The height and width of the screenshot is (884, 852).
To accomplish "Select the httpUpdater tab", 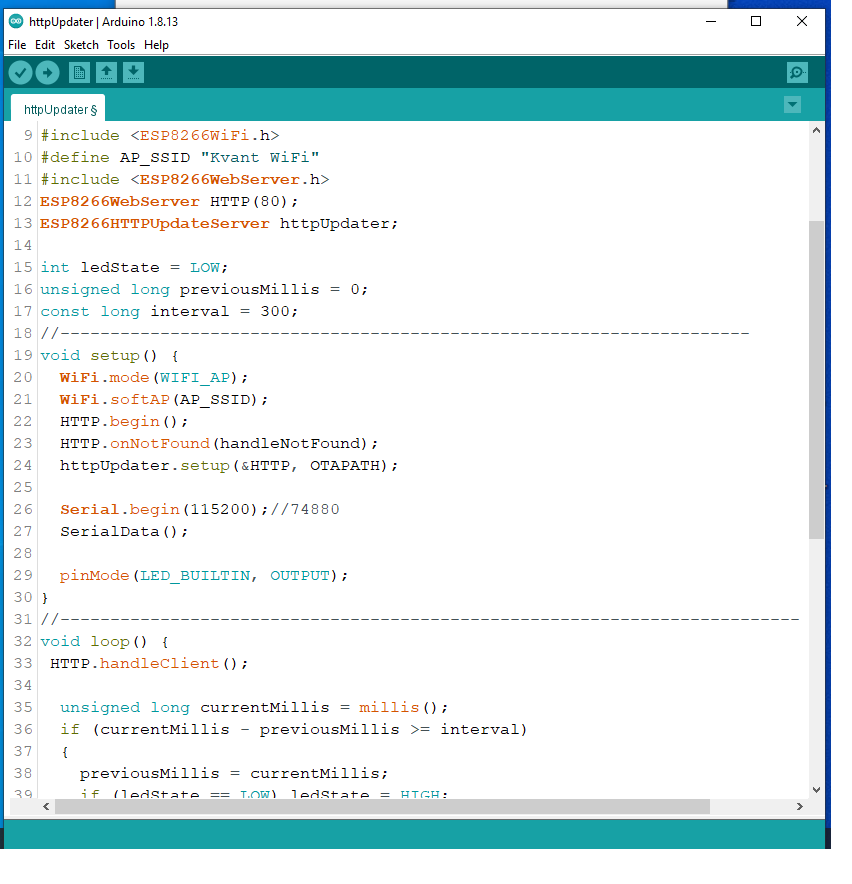I will pyautogui.click(x=59, y=109).
